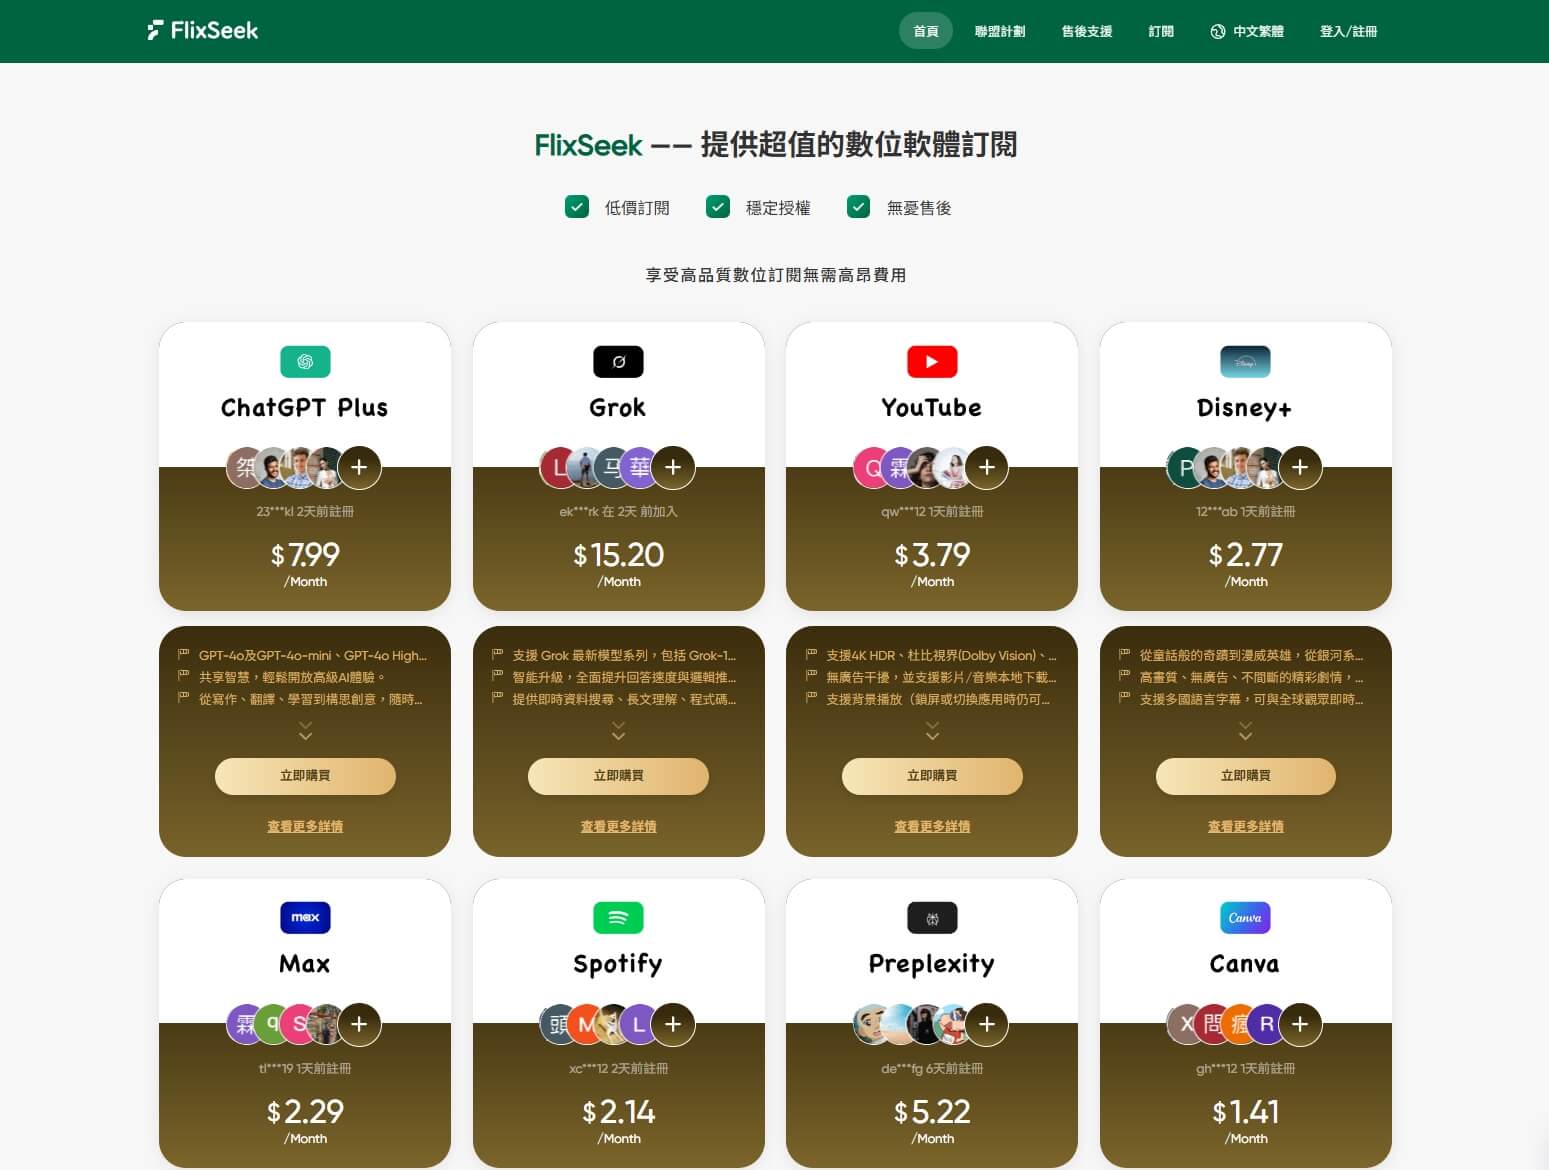Click the Spotify card title
The height and width of the screenshot is (1170, 1549).
point(618,964)
